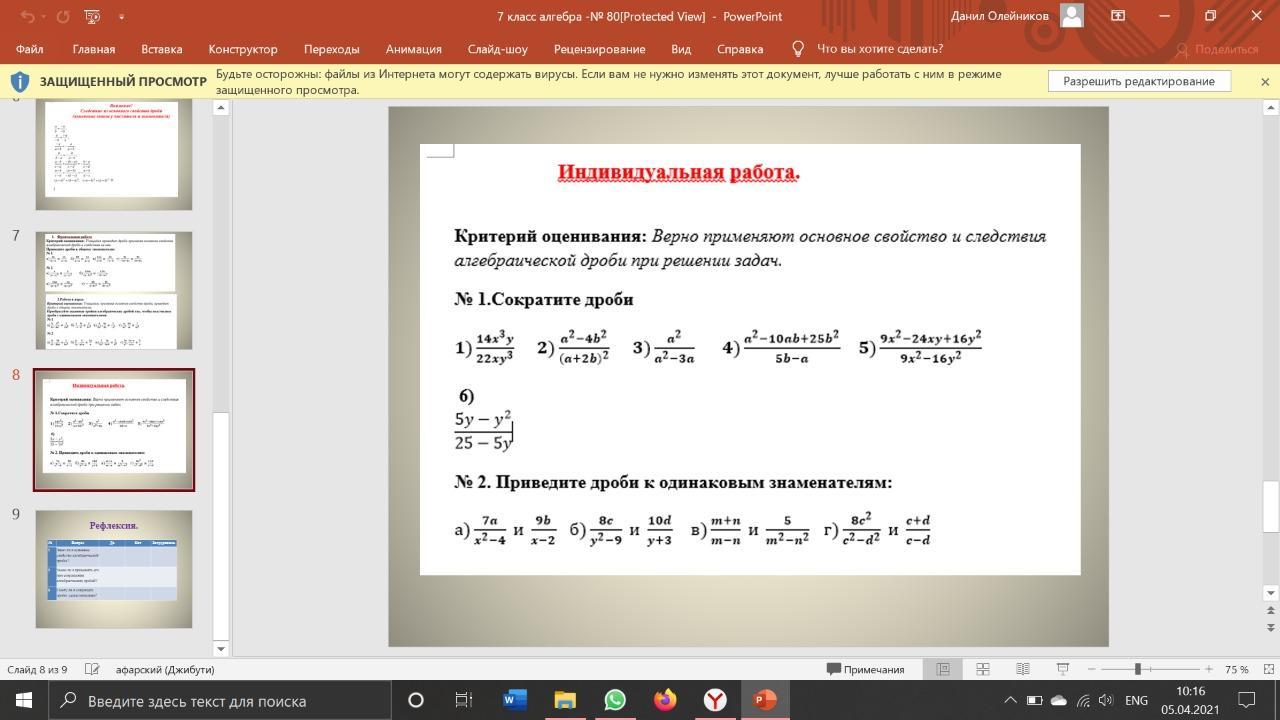Select slide 9 Рефлексия thumbnail
The height and width of the screenshot is (720, 1280).
tap(114, 569)
